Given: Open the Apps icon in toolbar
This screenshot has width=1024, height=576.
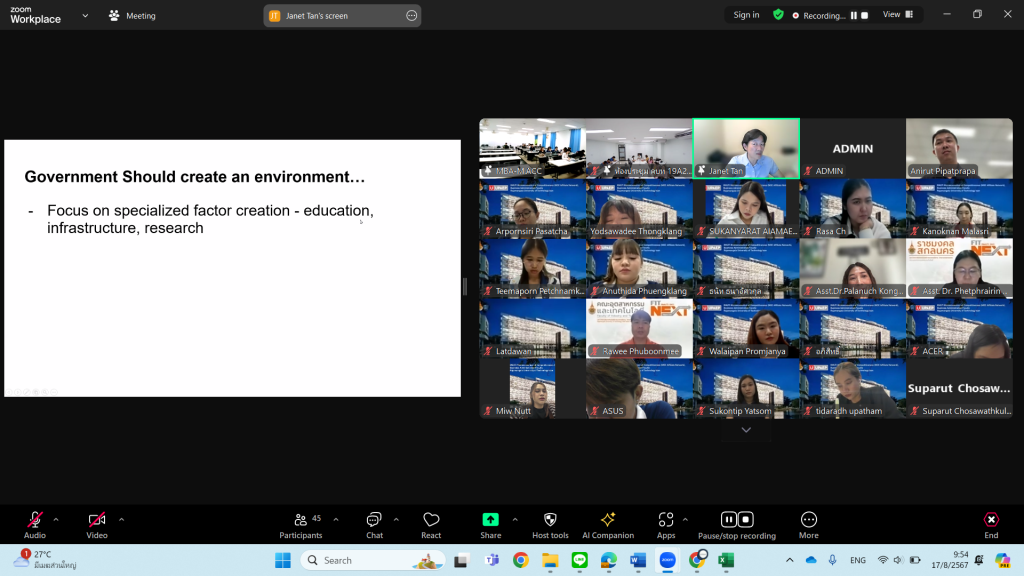Looking at the screenshot, I should [x=666, y=520].
